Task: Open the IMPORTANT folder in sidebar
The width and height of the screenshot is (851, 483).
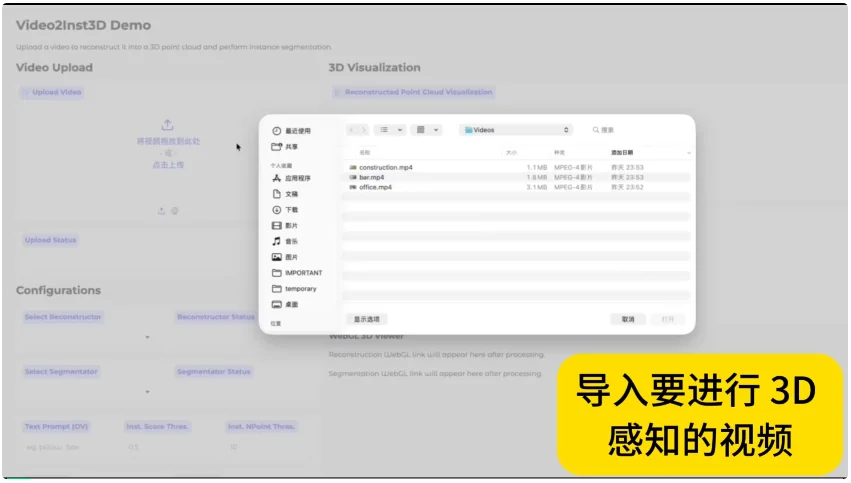Action: coord(297,273)
